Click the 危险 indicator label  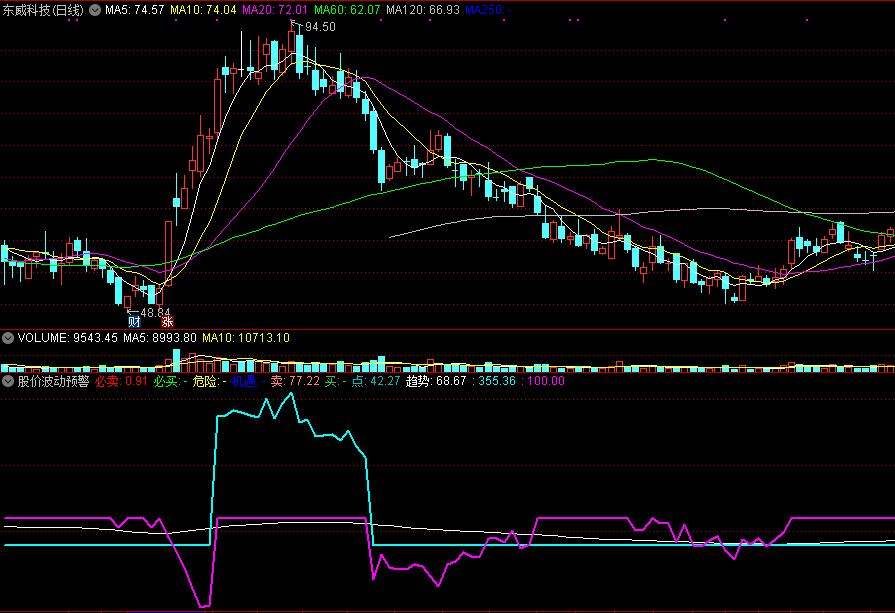(x=209, y=381)
